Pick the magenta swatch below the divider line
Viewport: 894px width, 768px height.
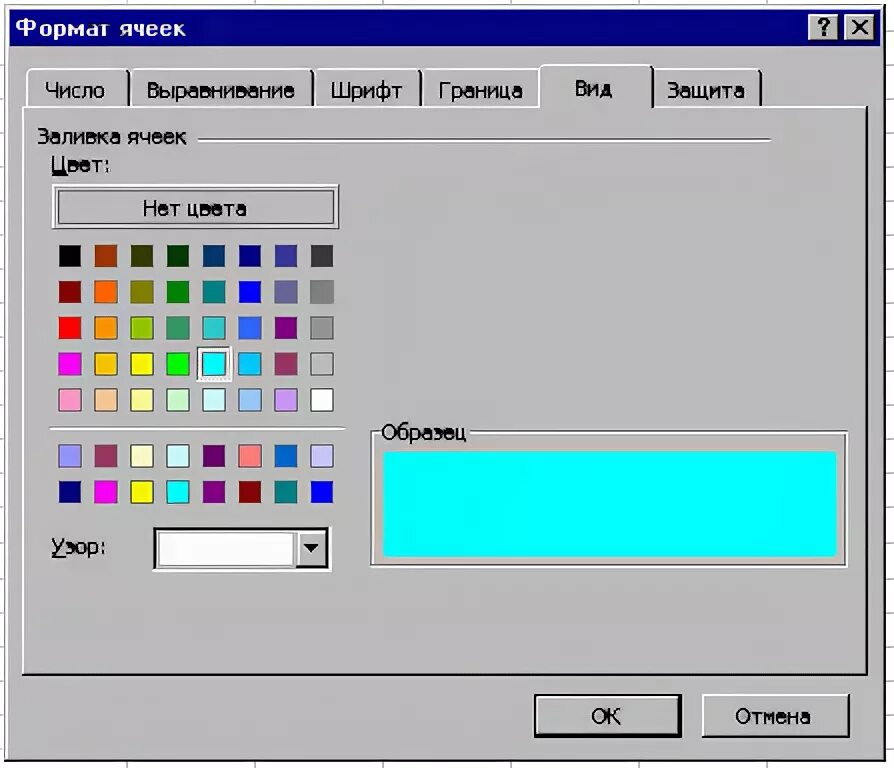click(x=106, y=491)
